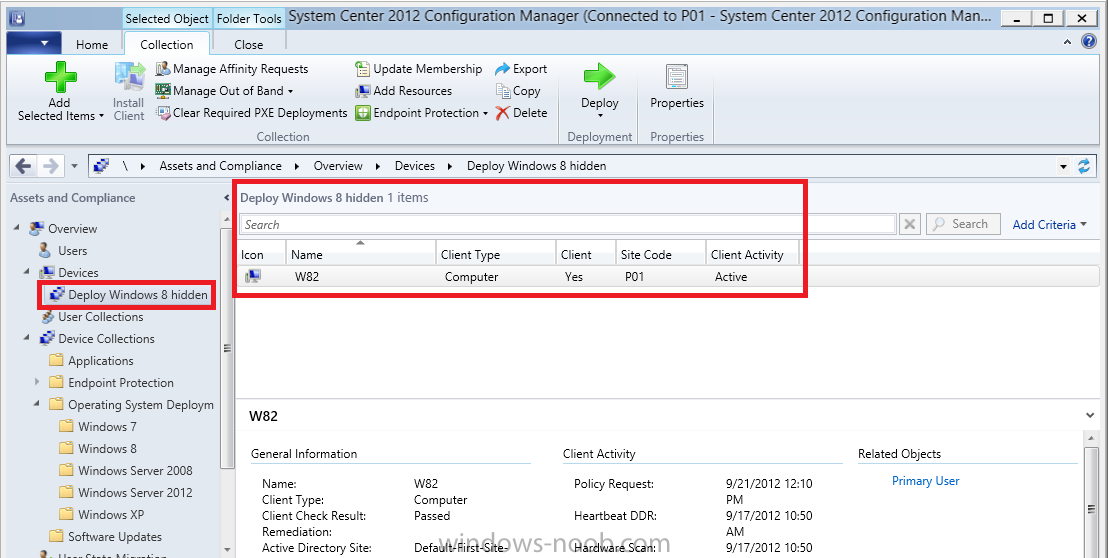The width and height of the screenshot is (1108, 558).
Task: Clear search with the X button
Action: click(909, 225)
